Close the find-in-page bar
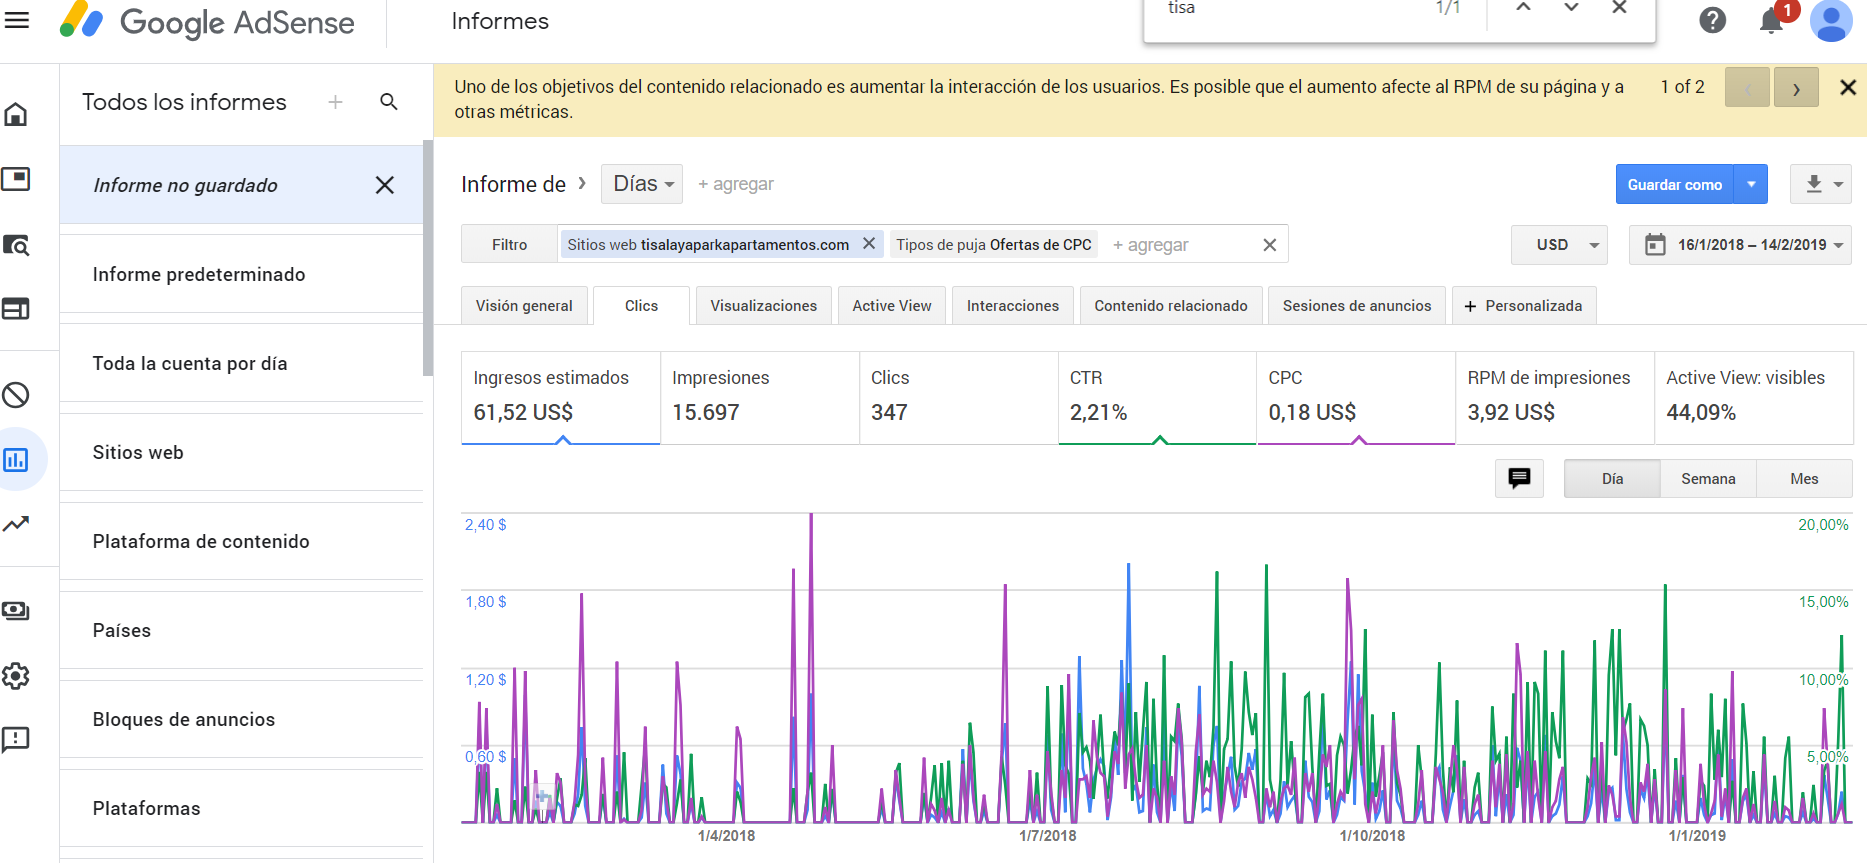The height and width of the screenshot is (863, 1867). click(x=1620, y=8)
